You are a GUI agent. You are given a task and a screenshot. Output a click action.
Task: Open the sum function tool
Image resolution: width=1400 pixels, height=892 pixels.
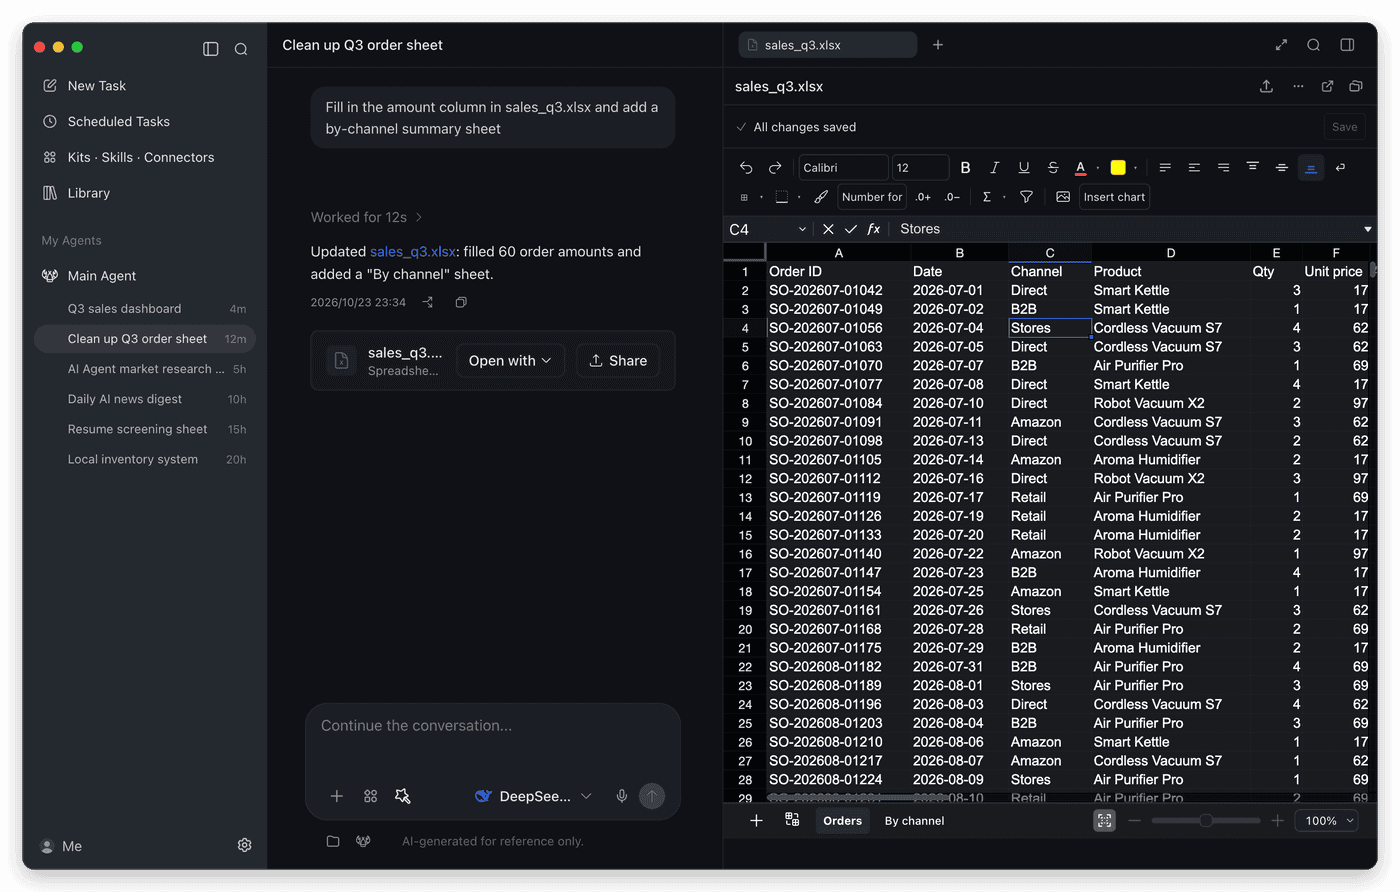986,197
